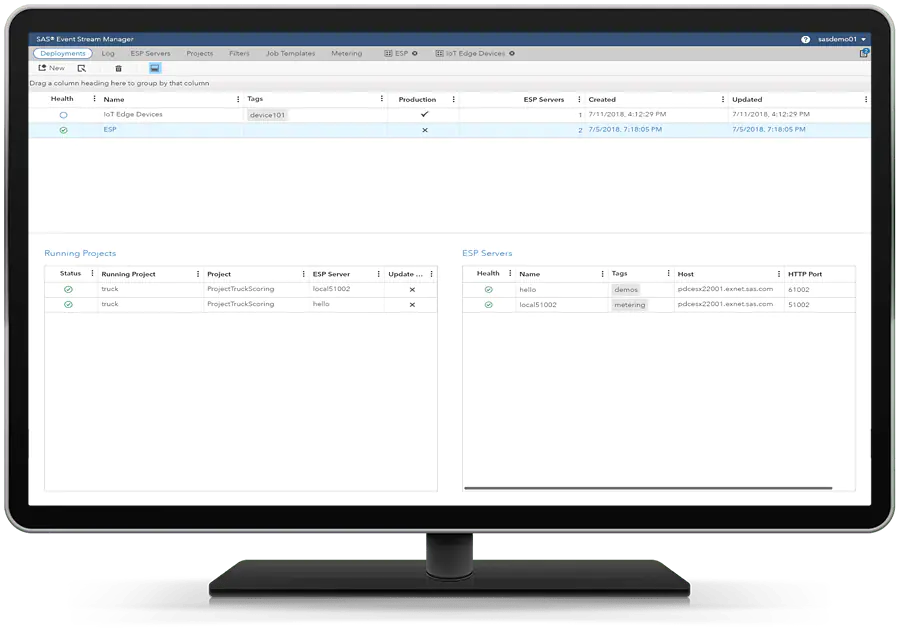Open ESP Servers column options in deployments table
The height and width of the screenshot is (629, 900).
click(x=579, y=99)
